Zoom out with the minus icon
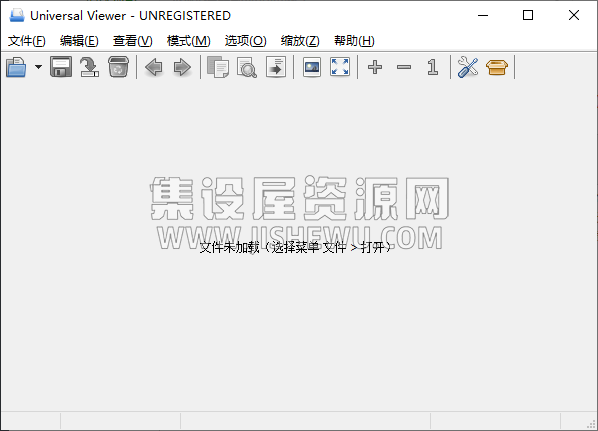 (x=404, y=67)
